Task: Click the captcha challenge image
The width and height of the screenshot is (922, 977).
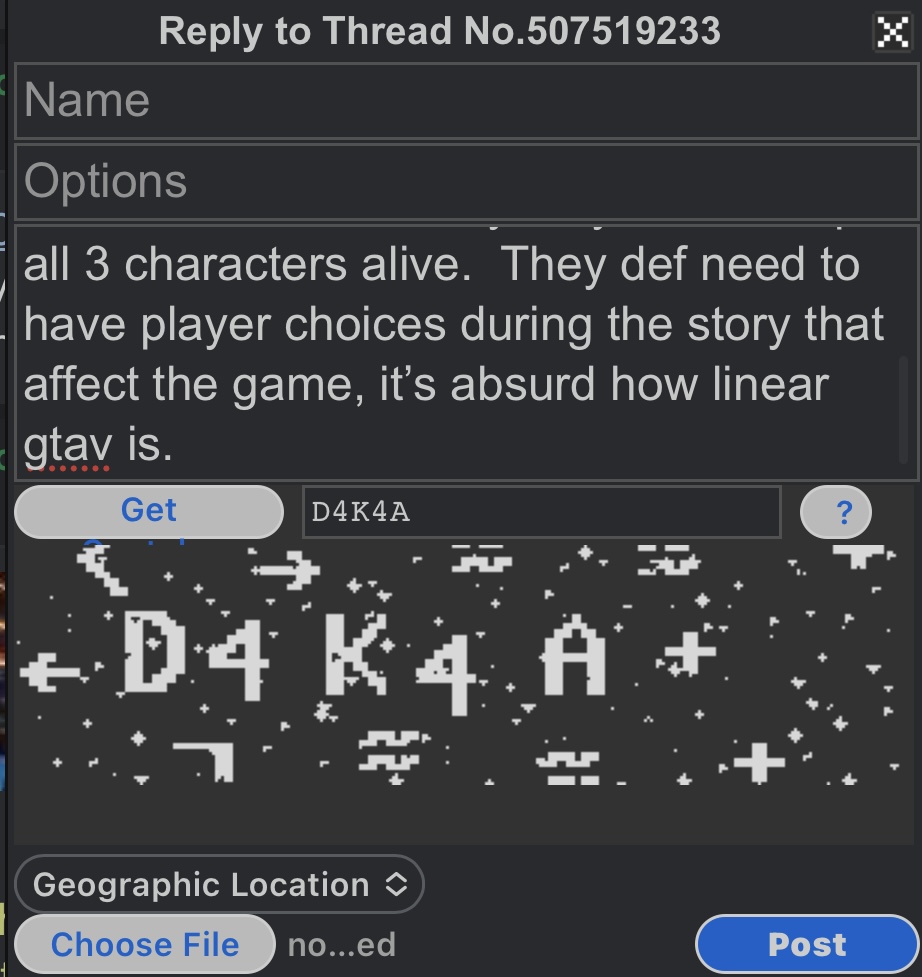Action: [x=458, y=664]
